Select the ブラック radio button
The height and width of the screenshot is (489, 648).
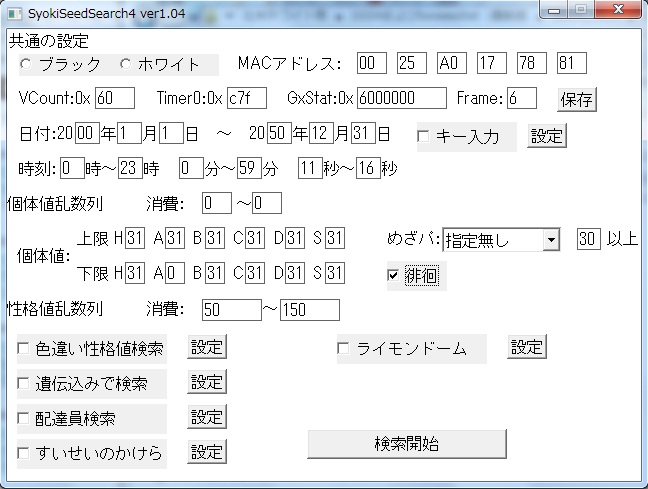[26, 64]
